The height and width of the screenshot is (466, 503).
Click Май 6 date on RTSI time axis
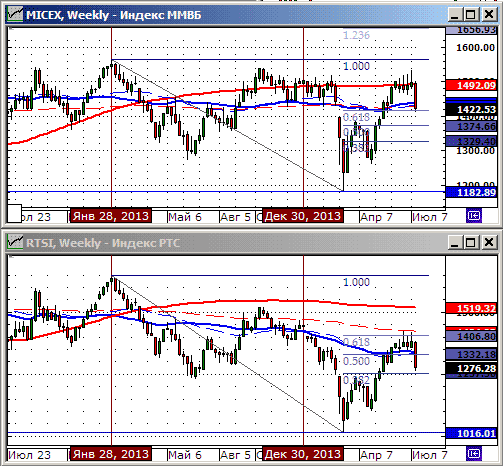tap(185, 455)
